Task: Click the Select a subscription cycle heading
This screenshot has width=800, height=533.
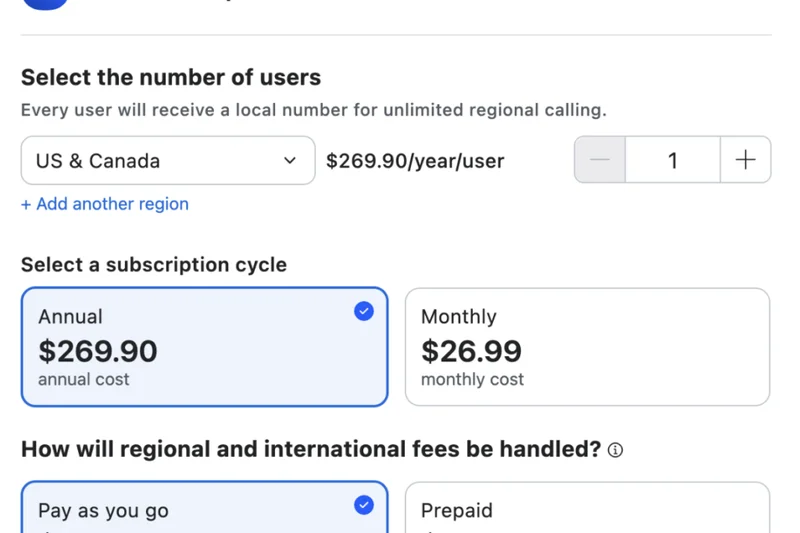Action: [x=154, y=265]
